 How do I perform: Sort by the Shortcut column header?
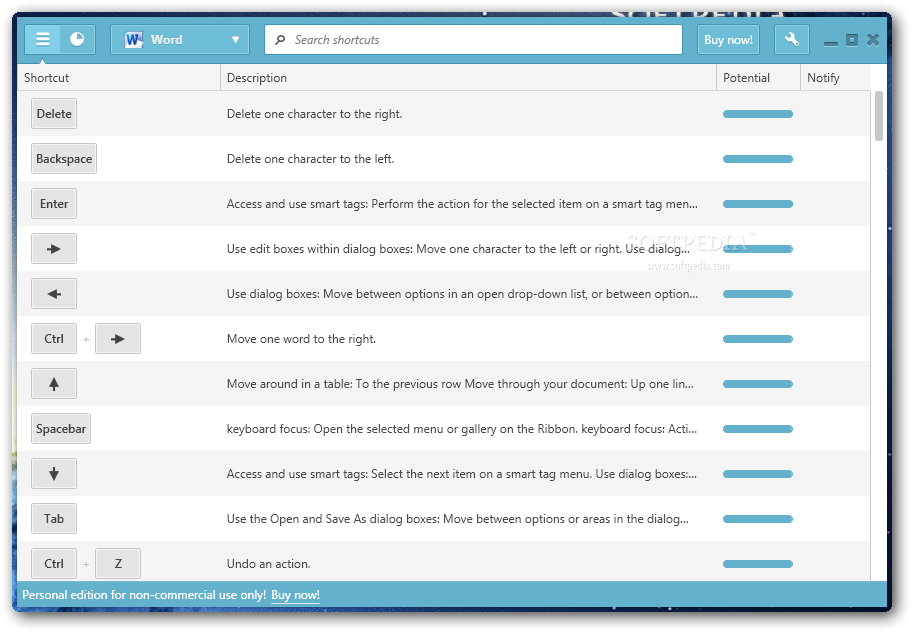tap(119, 78)
